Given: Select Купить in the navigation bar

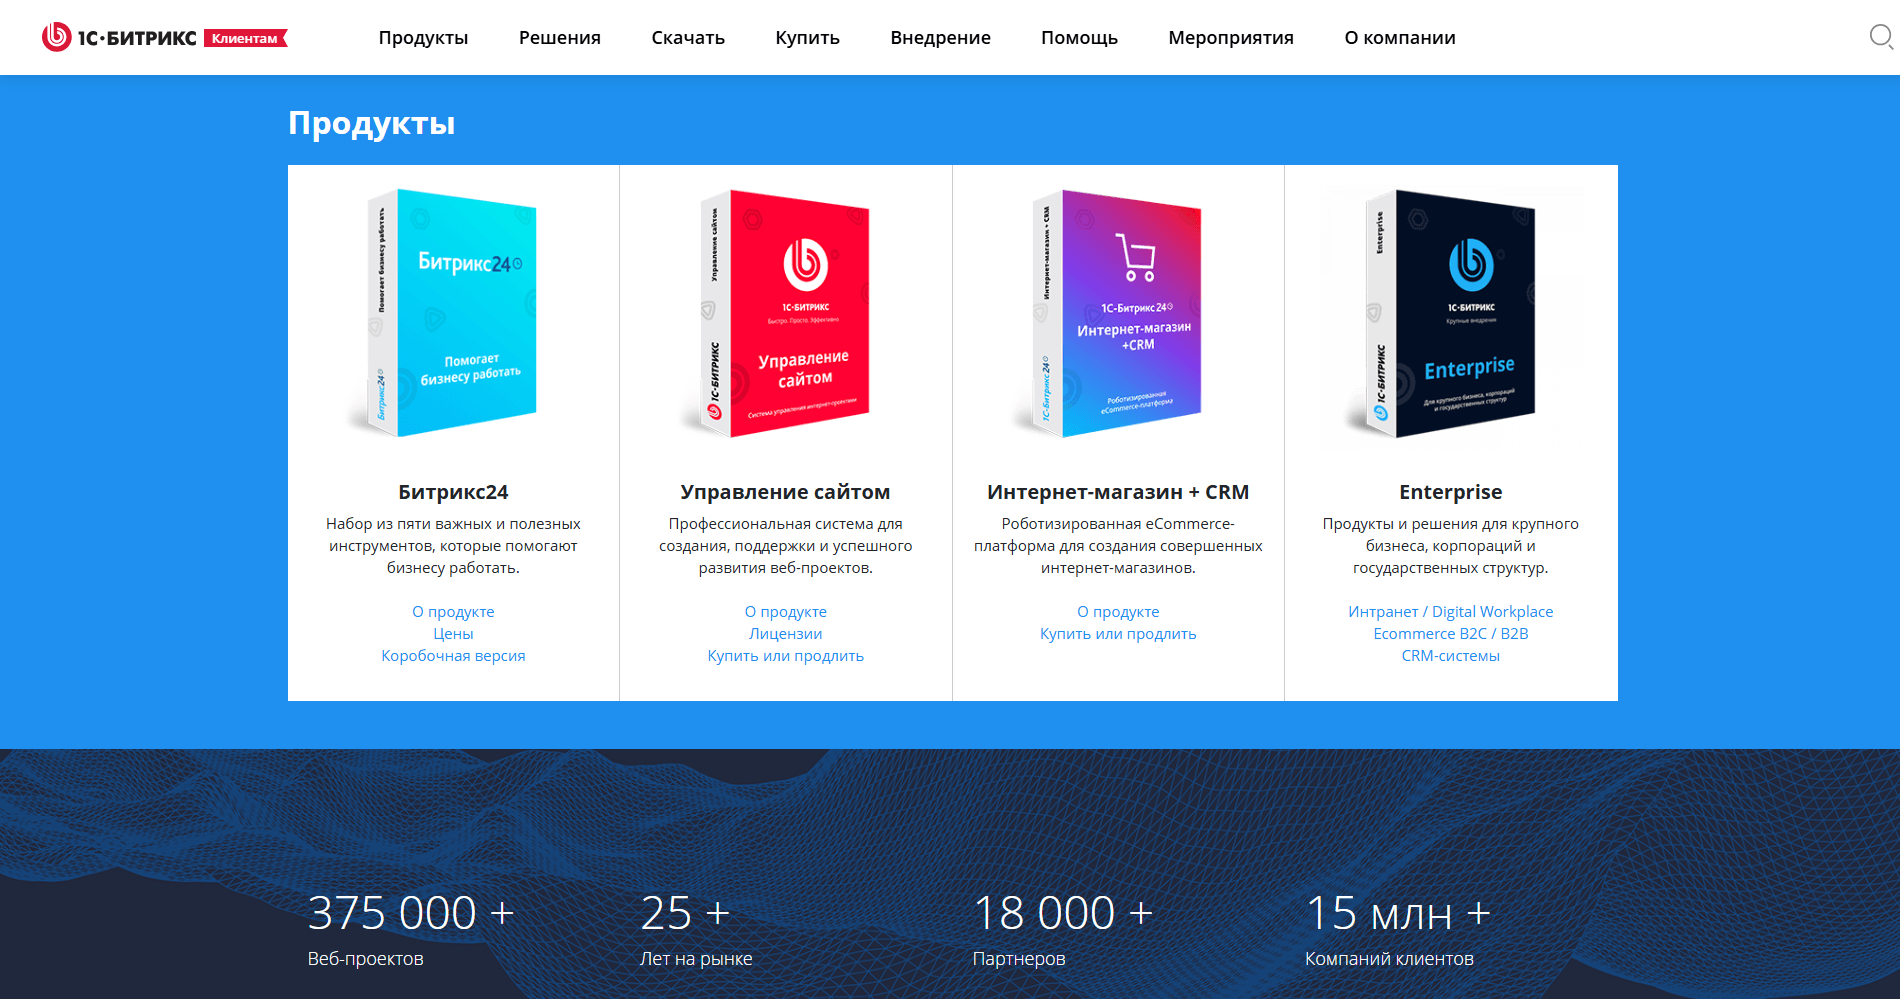Looking at the screenshot, I should pos(807,38).
